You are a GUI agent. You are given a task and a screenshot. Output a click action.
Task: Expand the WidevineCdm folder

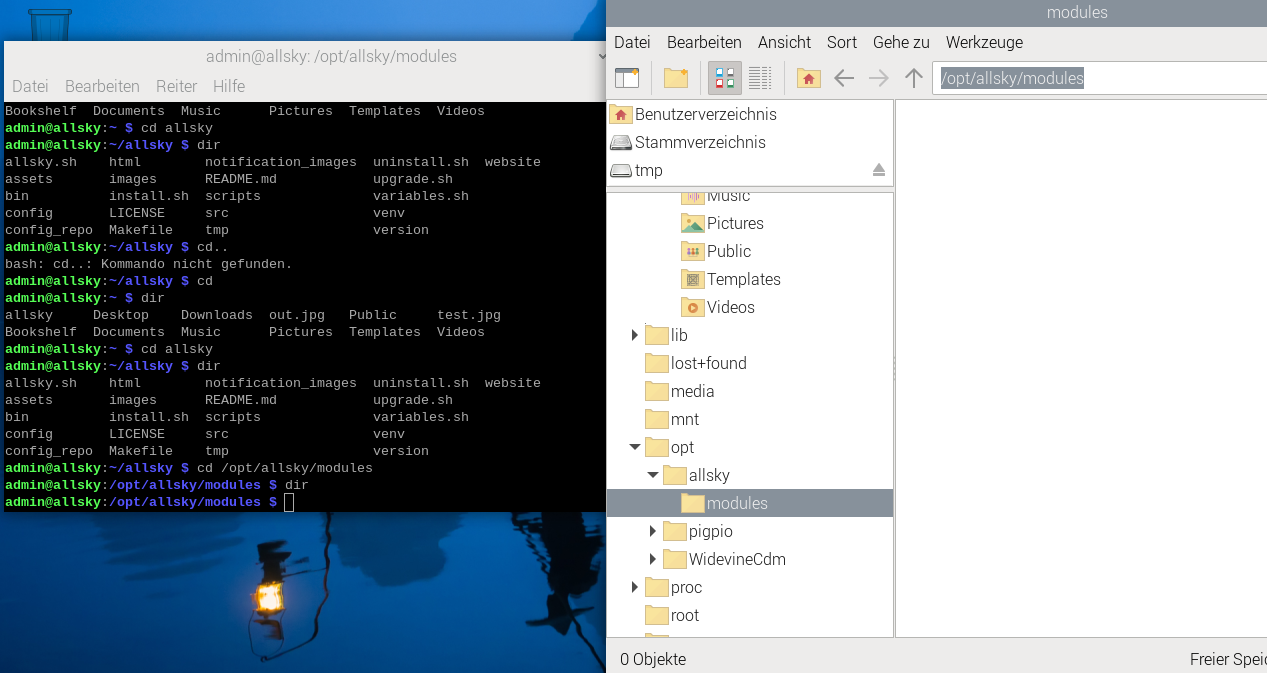pyautogui.click(x=652, y=559)
